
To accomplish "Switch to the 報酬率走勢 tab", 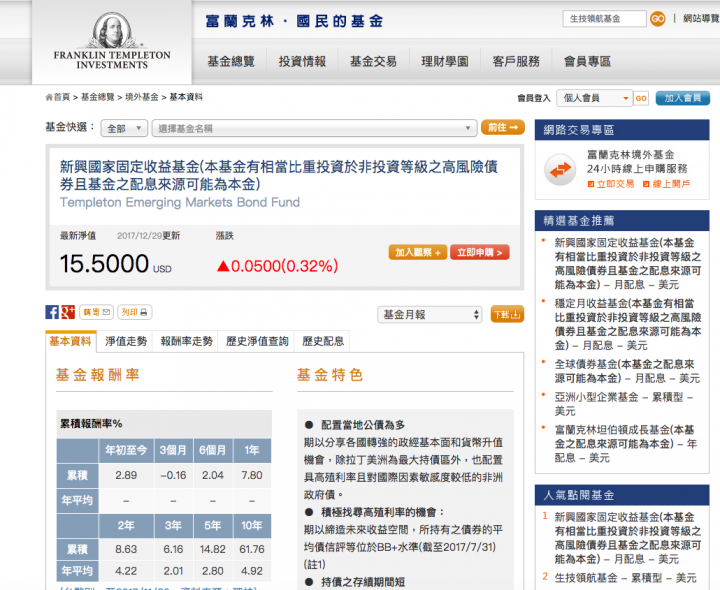I will point(186,341).
